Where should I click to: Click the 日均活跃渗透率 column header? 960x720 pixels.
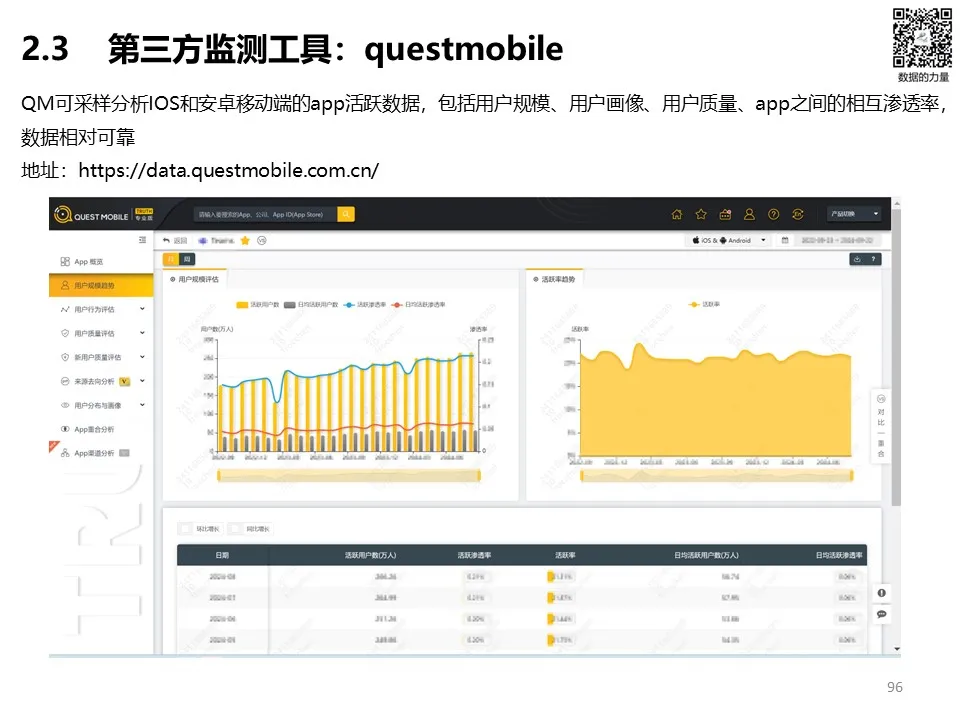839,555
